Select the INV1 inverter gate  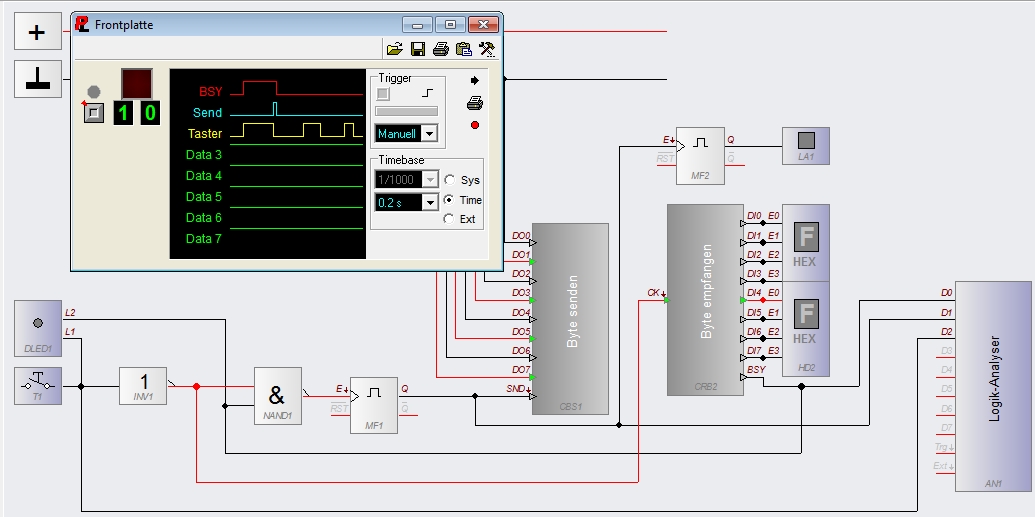click(143, 386)
